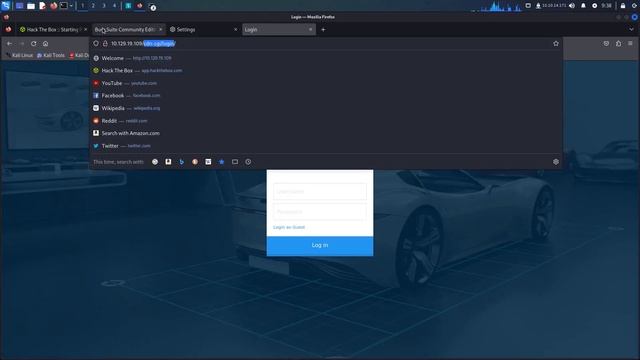This screenshot has height=360, width=640.
Task: Open the Kali applications menu
Action: (x=5, y=6)
